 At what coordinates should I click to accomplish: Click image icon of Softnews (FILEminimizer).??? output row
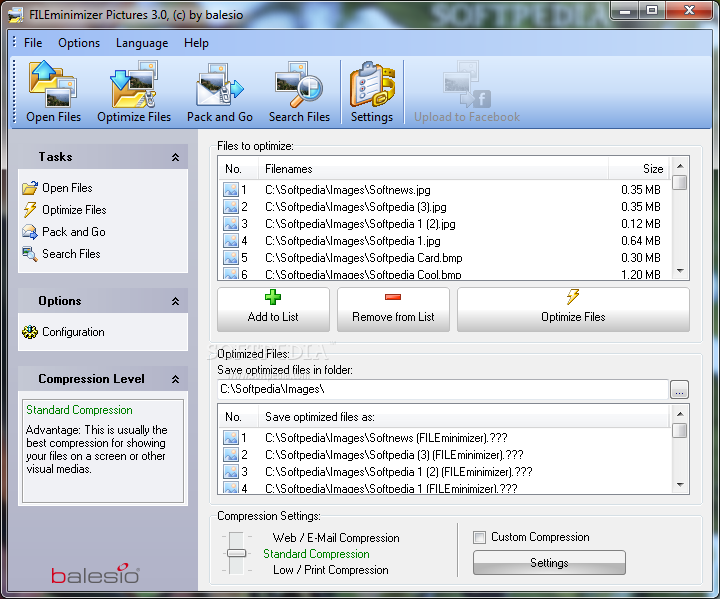[x=231, y=438]
